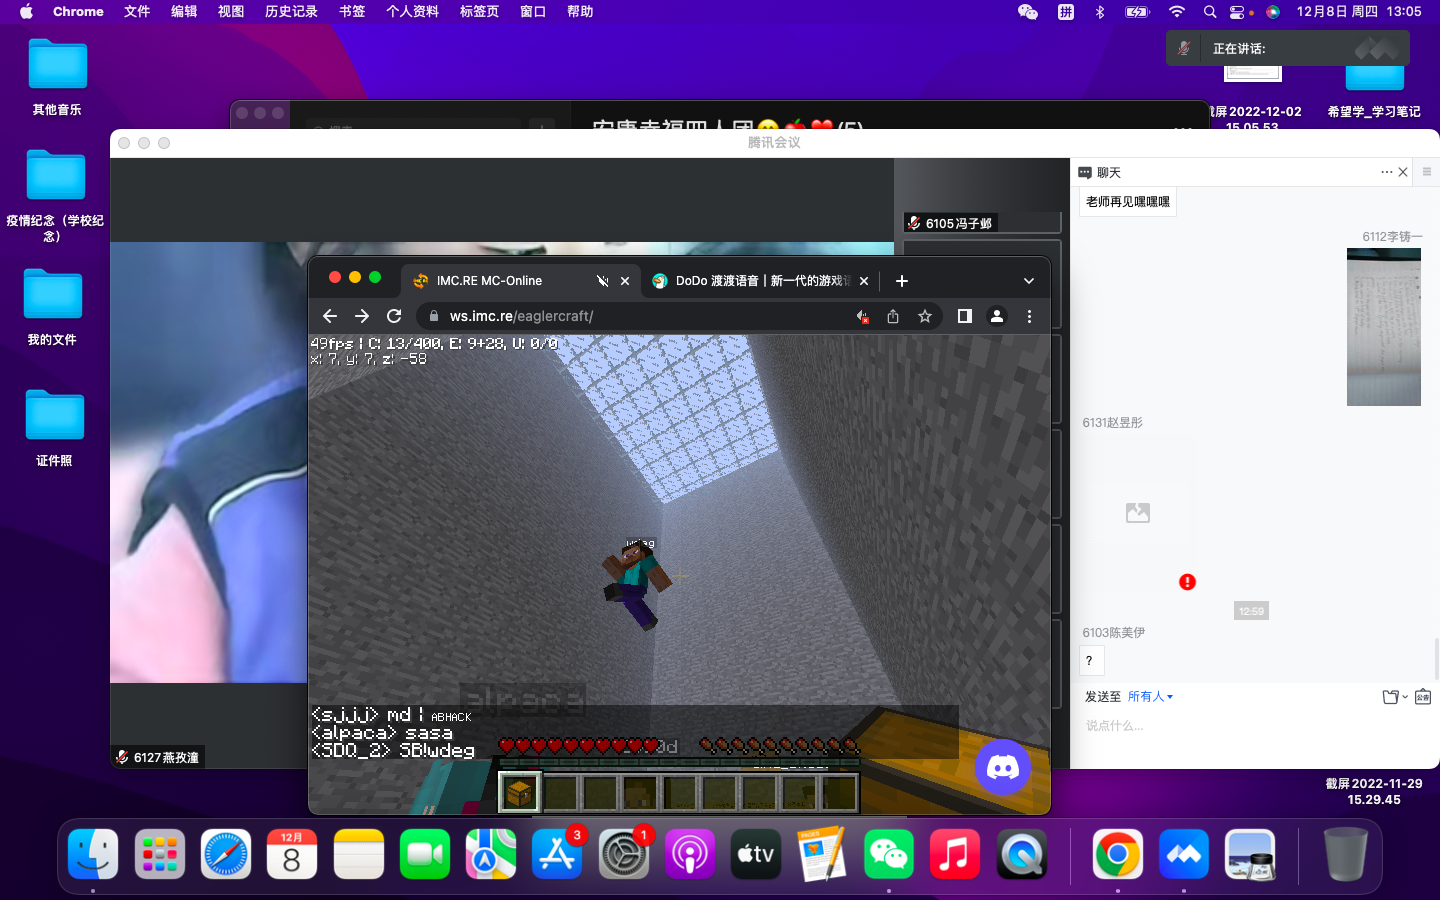This screenshot has width=1440, height=900.
Task: Open System Preferences from the Dock
Action: (624, 854)
